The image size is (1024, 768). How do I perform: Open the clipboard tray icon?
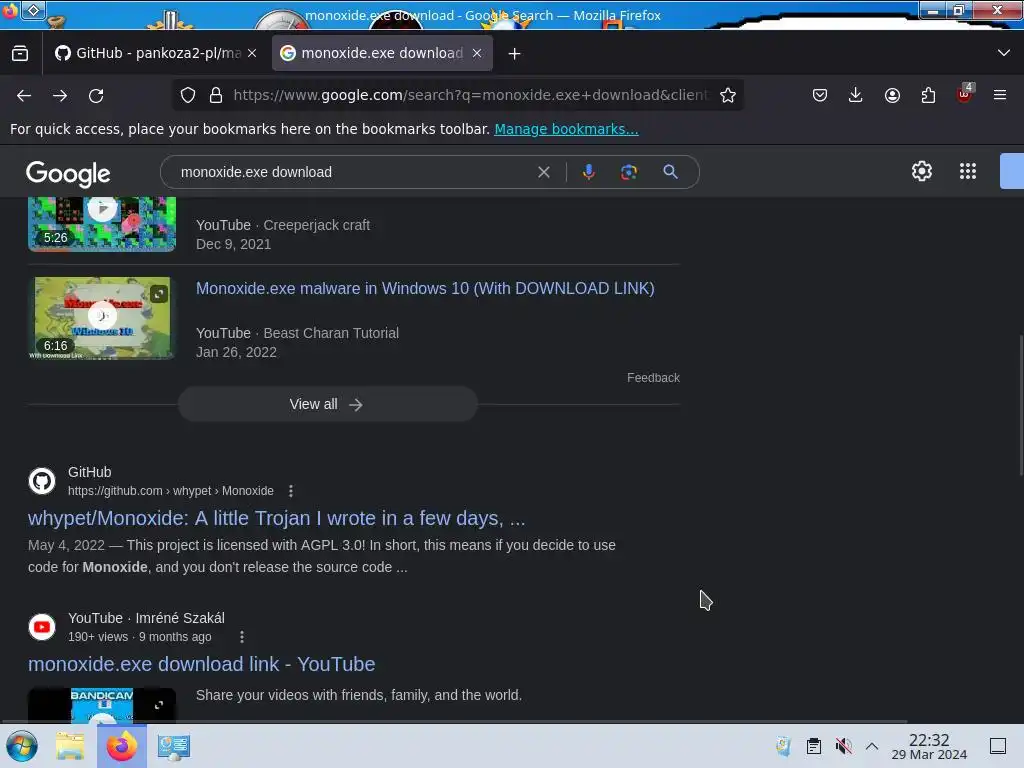814,746
